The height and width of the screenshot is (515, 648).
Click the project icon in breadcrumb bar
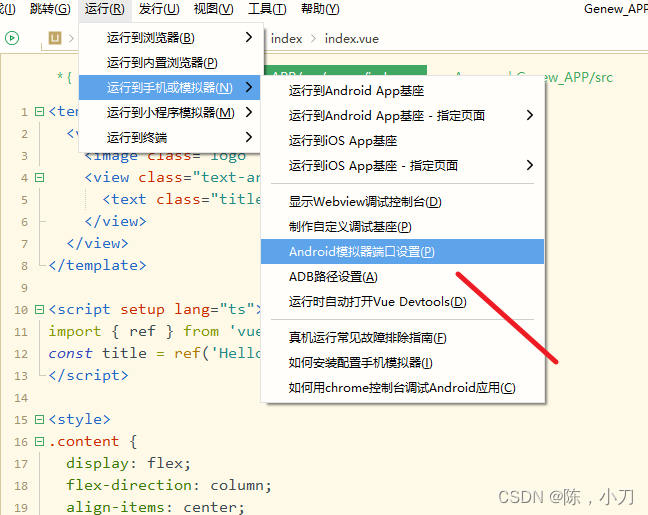pos(55,38)
